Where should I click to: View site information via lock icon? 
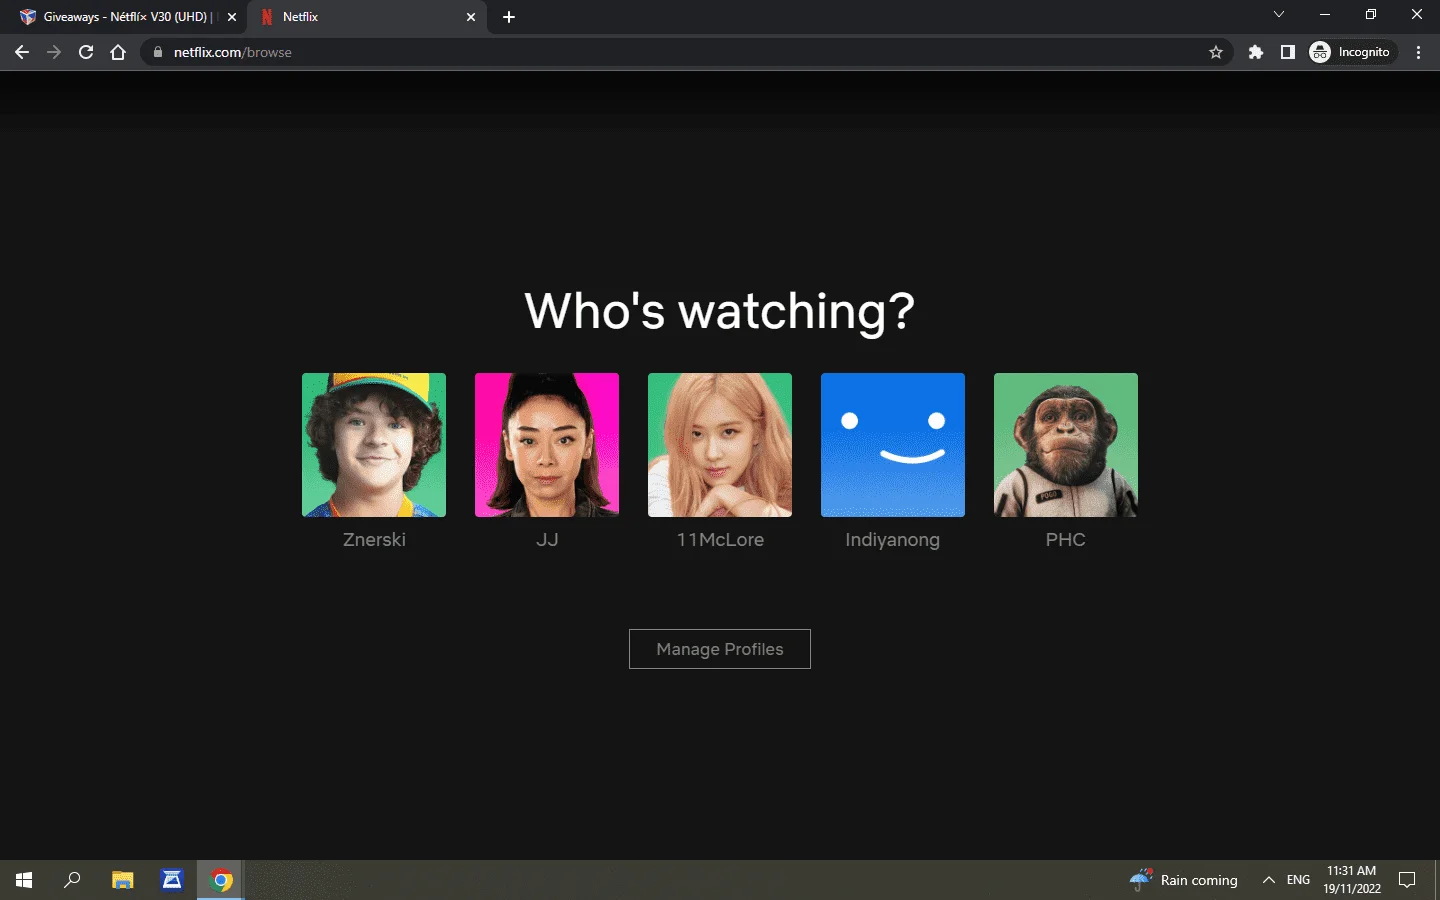pyautogui.click(x=157, y=52)
